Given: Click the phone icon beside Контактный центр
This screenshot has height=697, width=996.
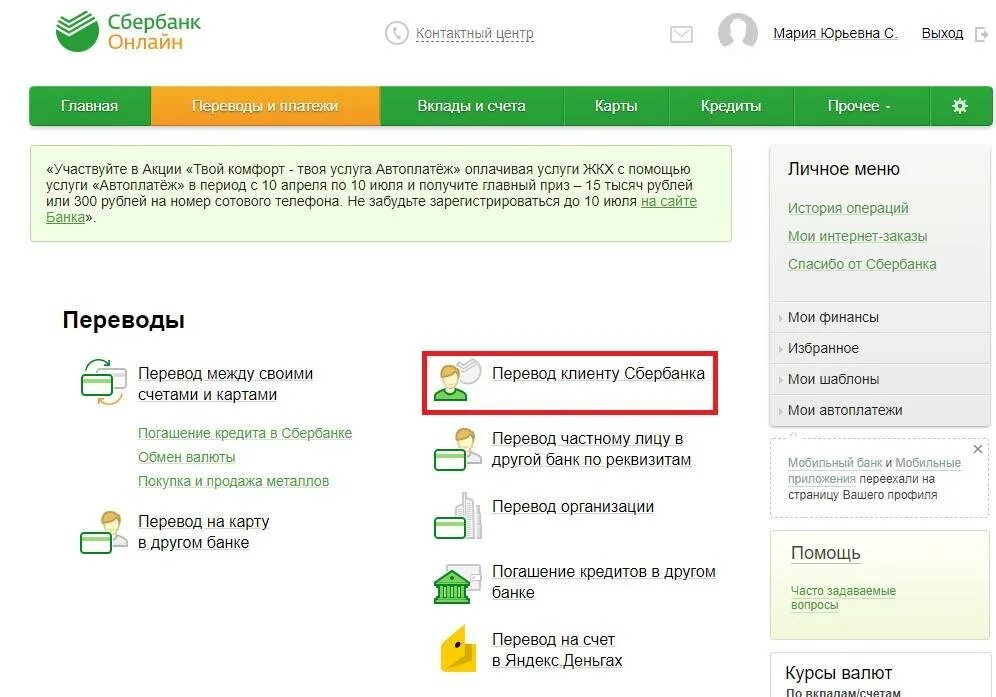Looking at the screenshot, I should tap(396, 33).
